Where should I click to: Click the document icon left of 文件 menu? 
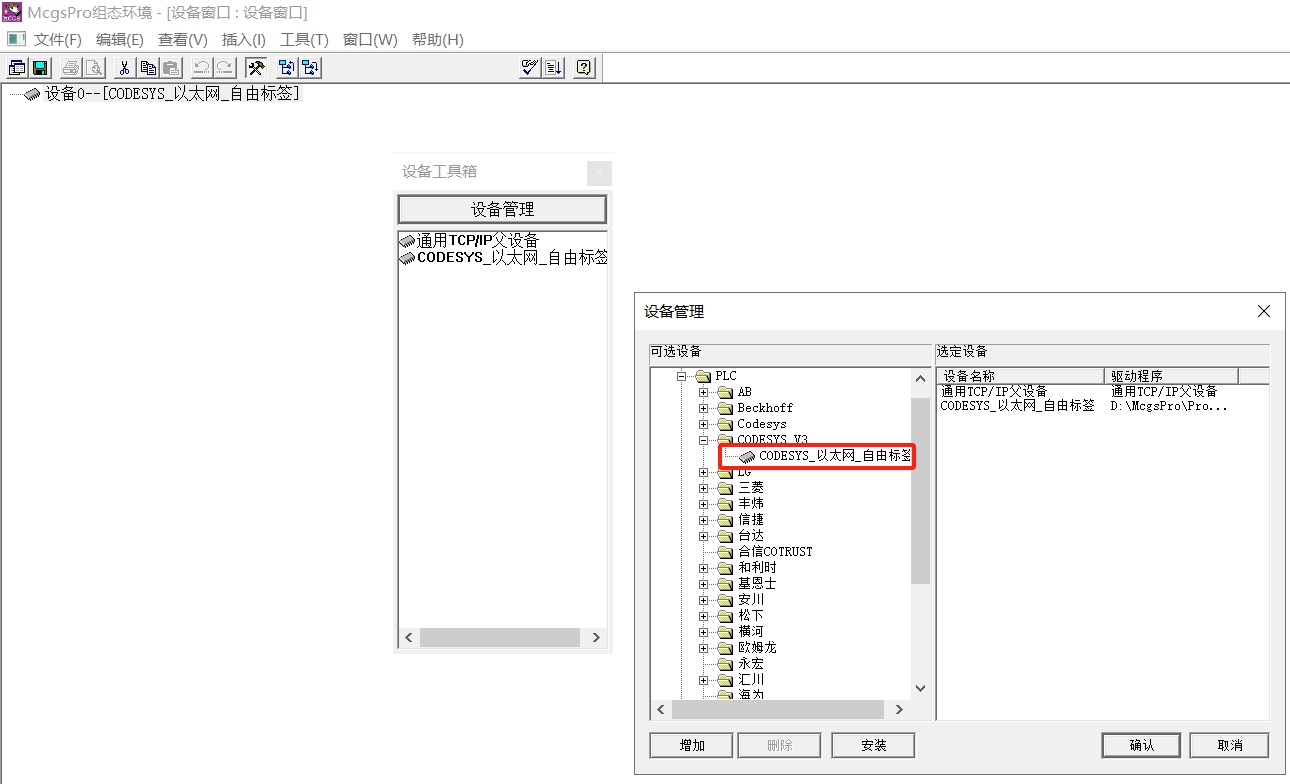coord(16,39)
